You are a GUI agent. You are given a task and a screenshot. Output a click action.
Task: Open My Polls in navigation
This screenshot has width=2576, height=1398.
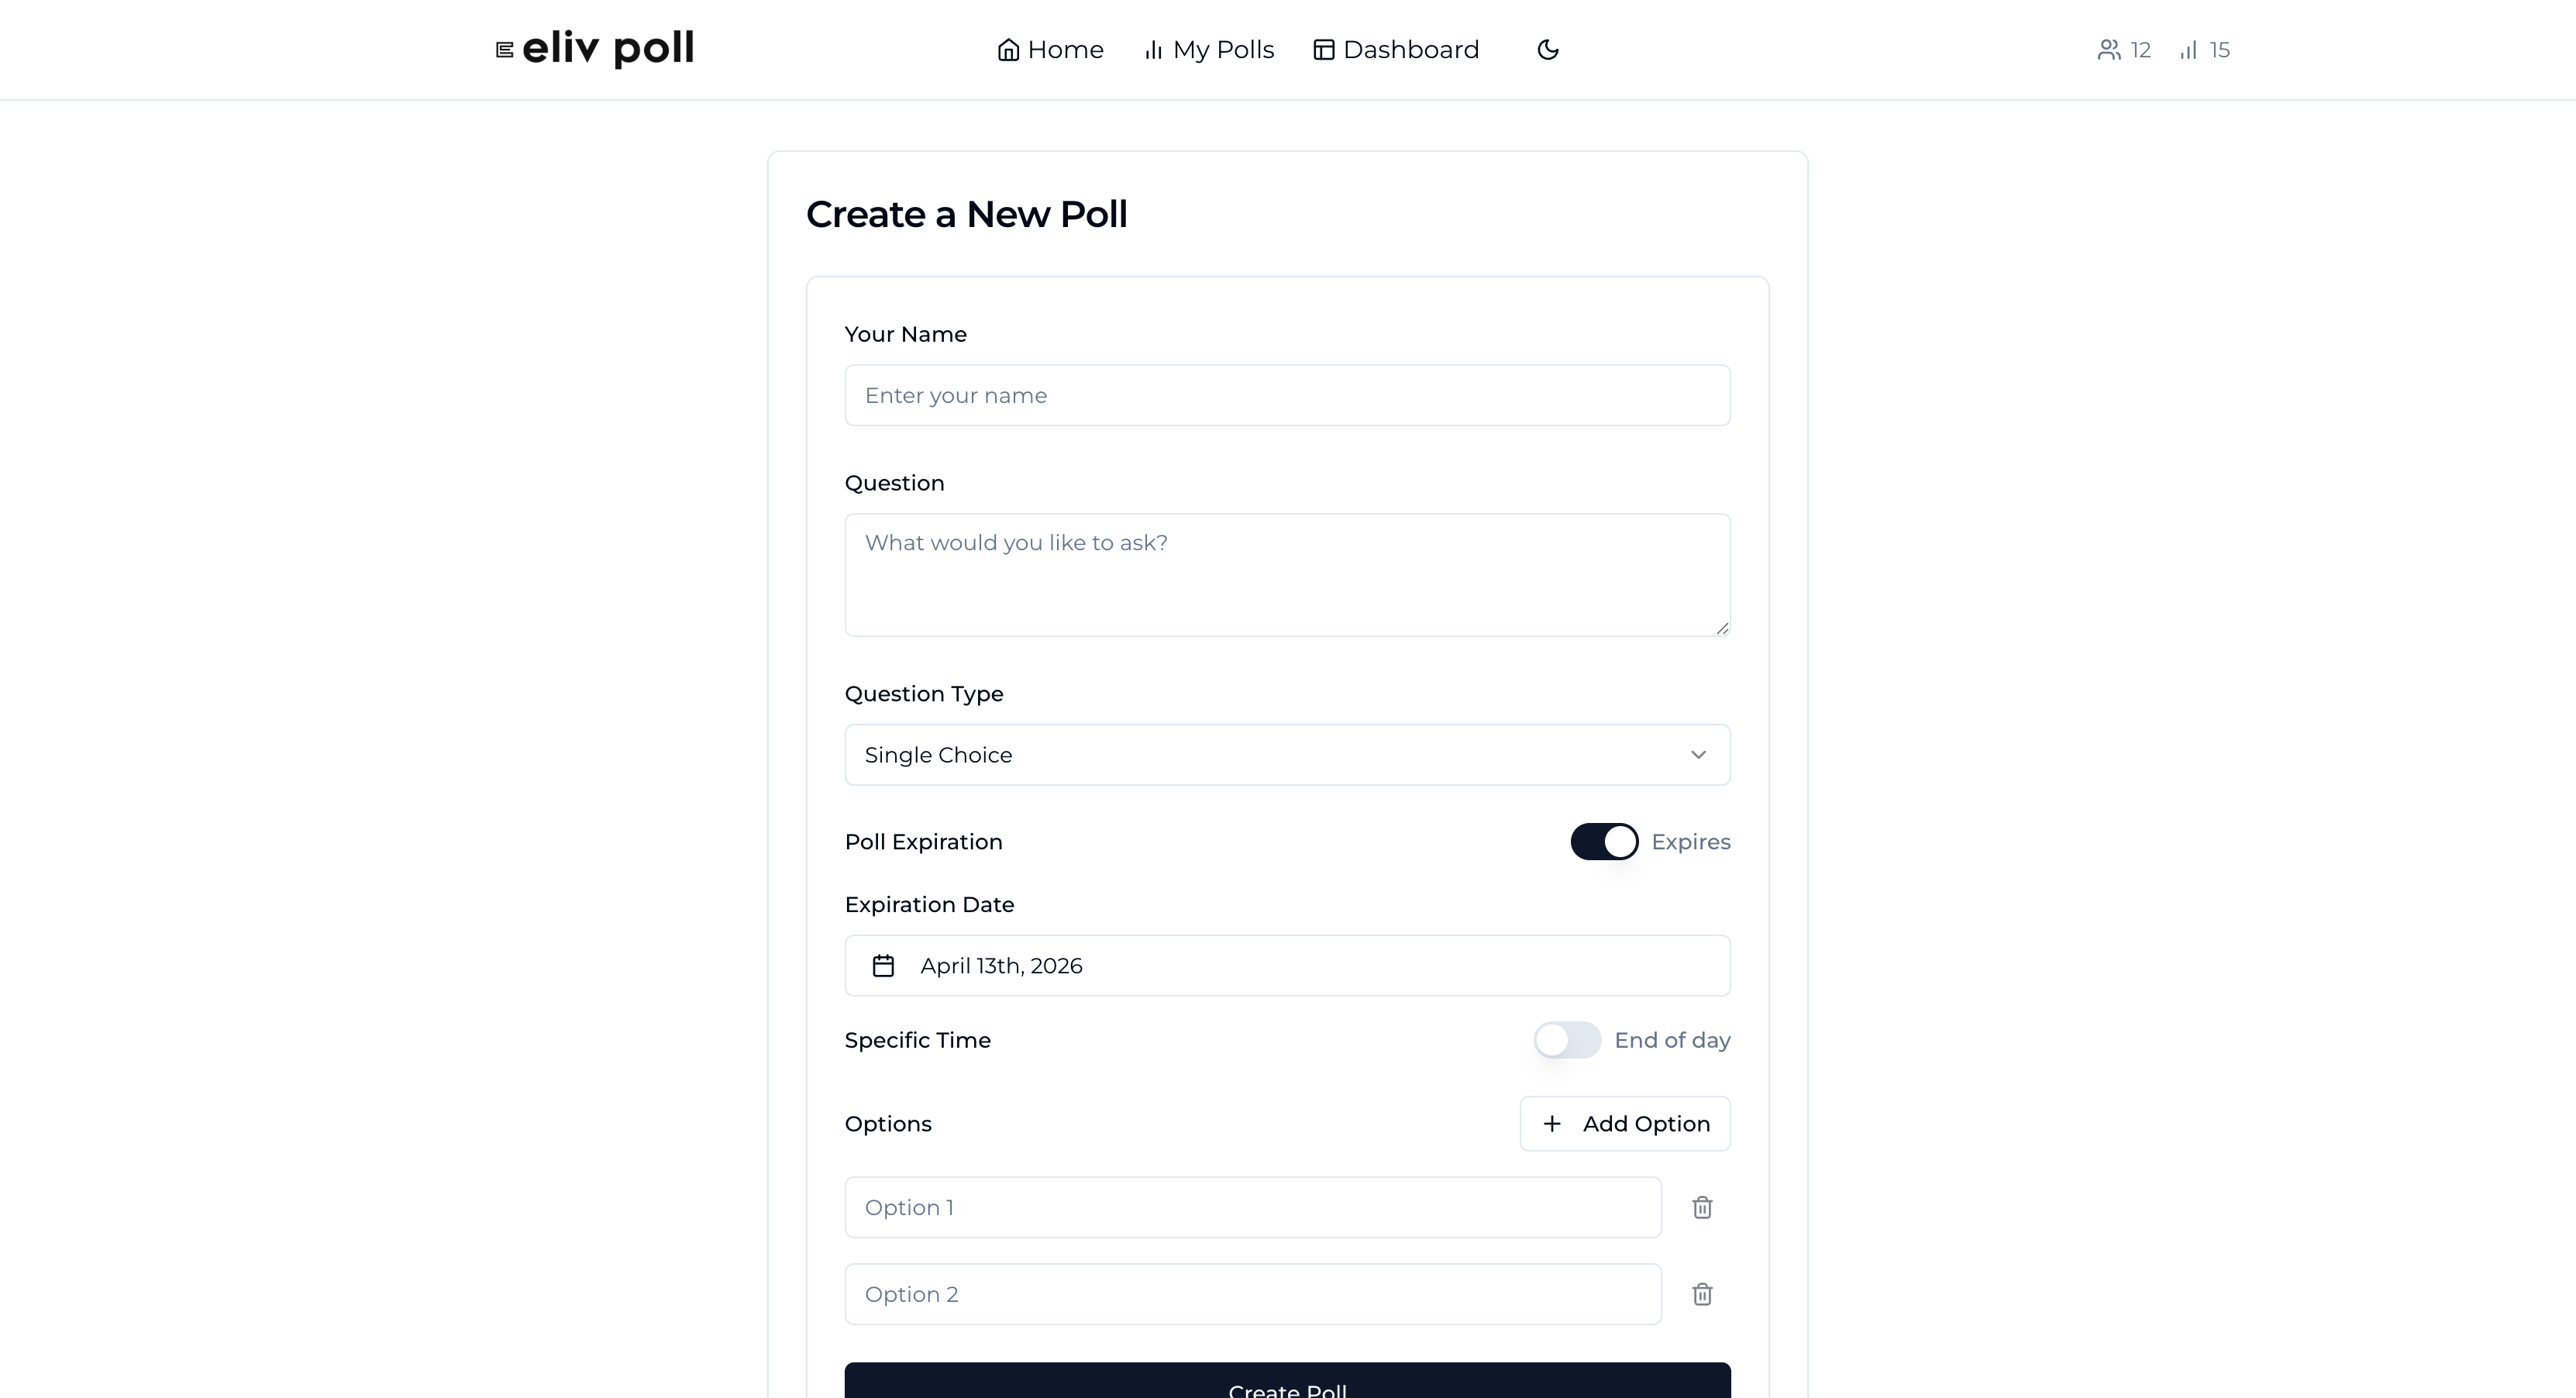(1208, 50)
